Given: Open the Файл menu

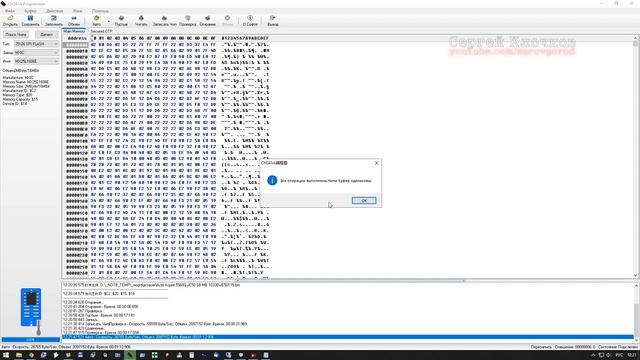Looking at the screenshot, I should 10,11.
